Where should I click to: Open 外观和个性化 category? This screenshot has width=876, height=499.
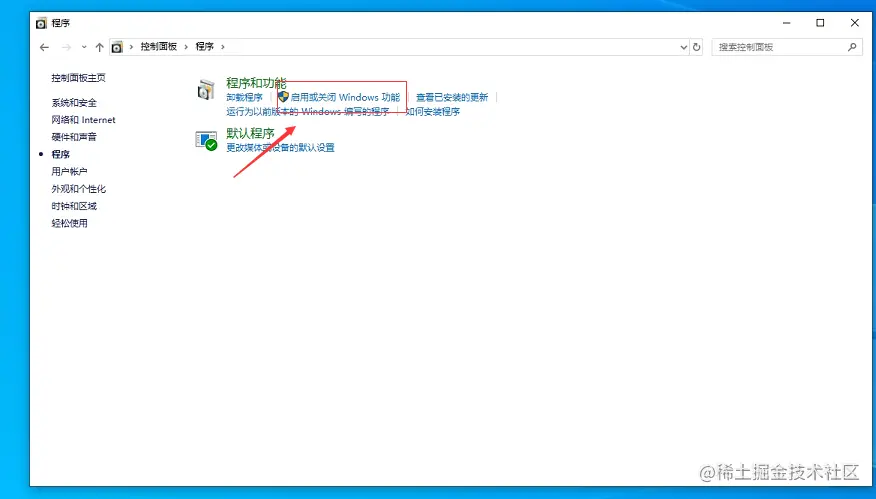click(x=78, y=189)
